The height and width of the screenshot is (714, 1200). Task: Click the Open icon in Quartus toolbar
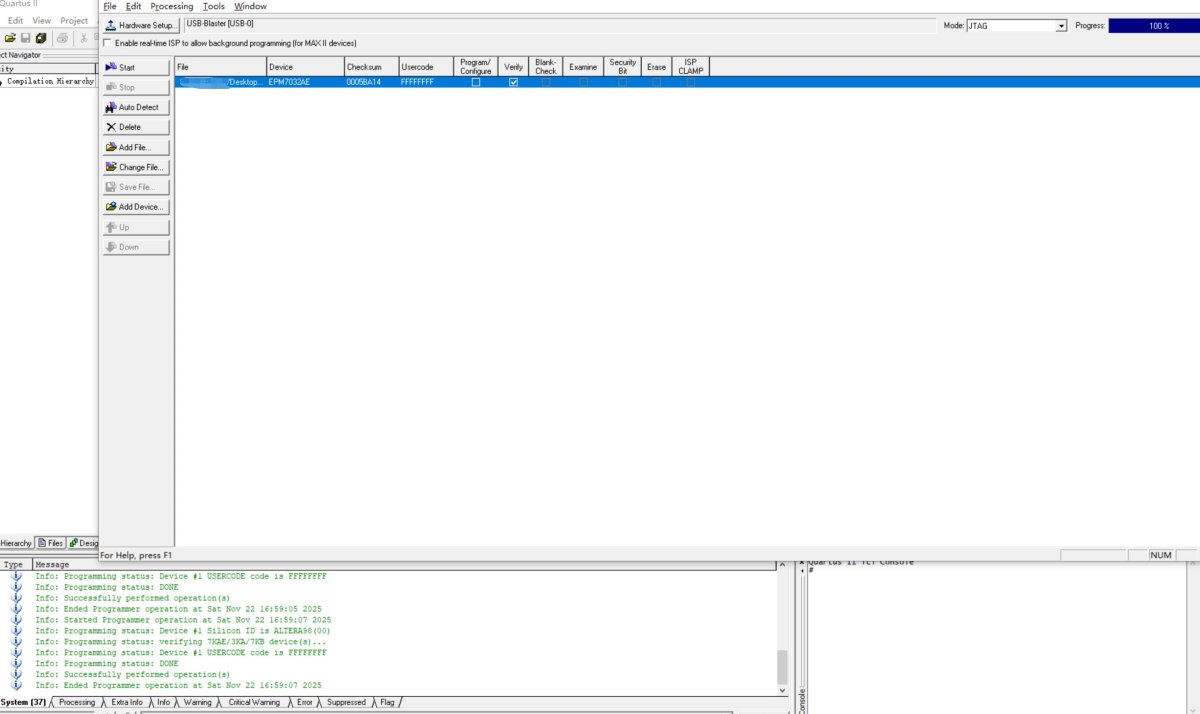click(11, 38)
